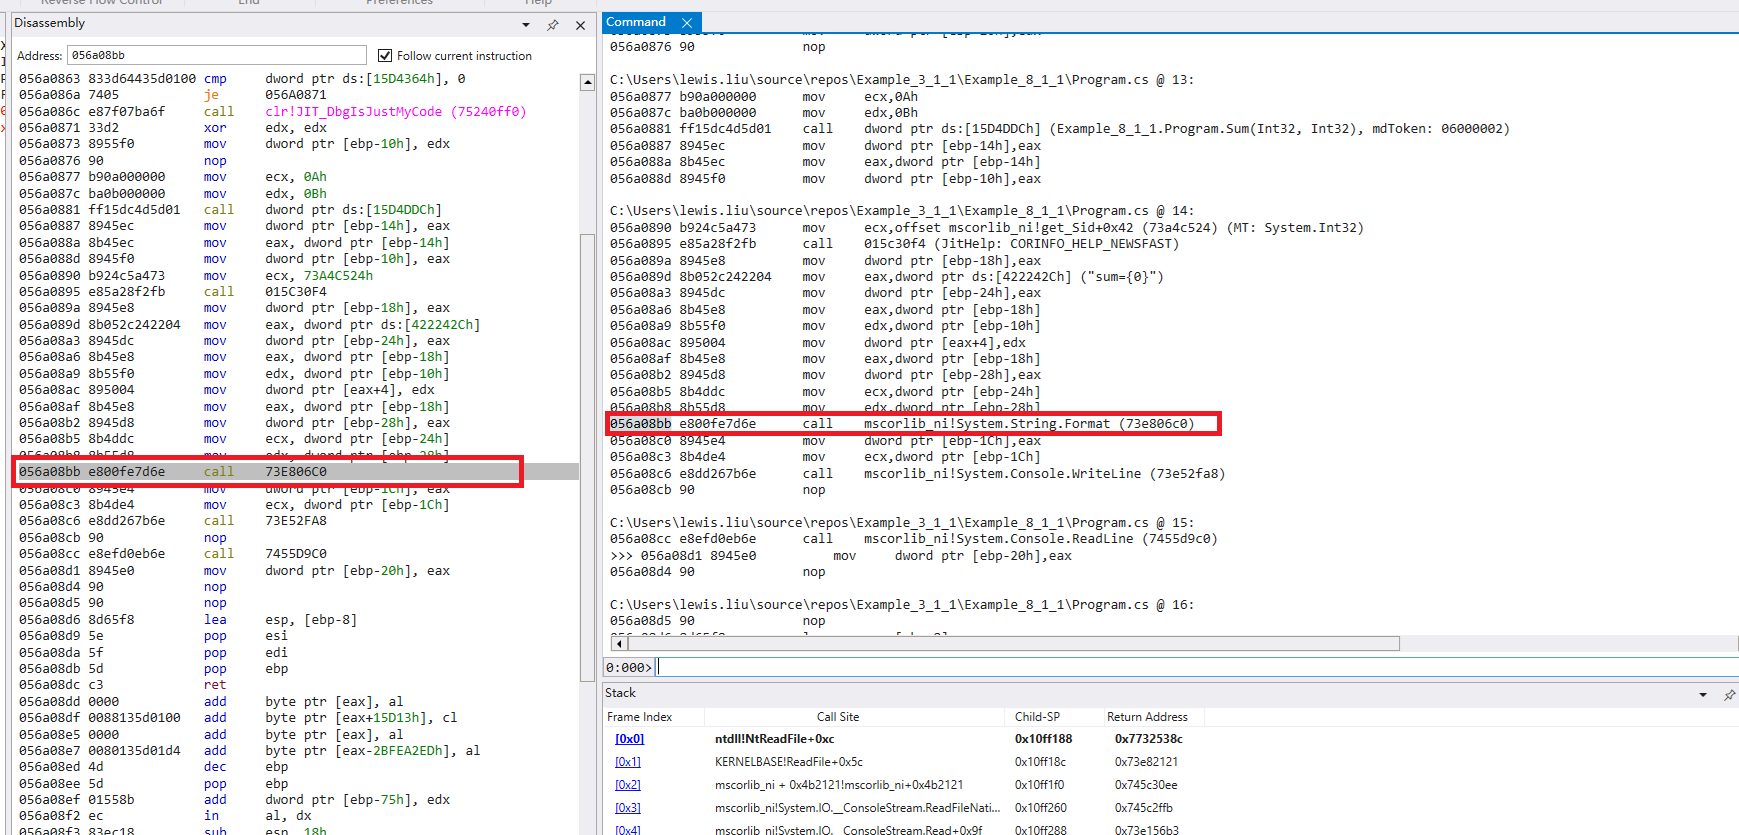Screen dimensions: 1739x835
Task: Switch to the Command tab
Action: pos(636,22)
